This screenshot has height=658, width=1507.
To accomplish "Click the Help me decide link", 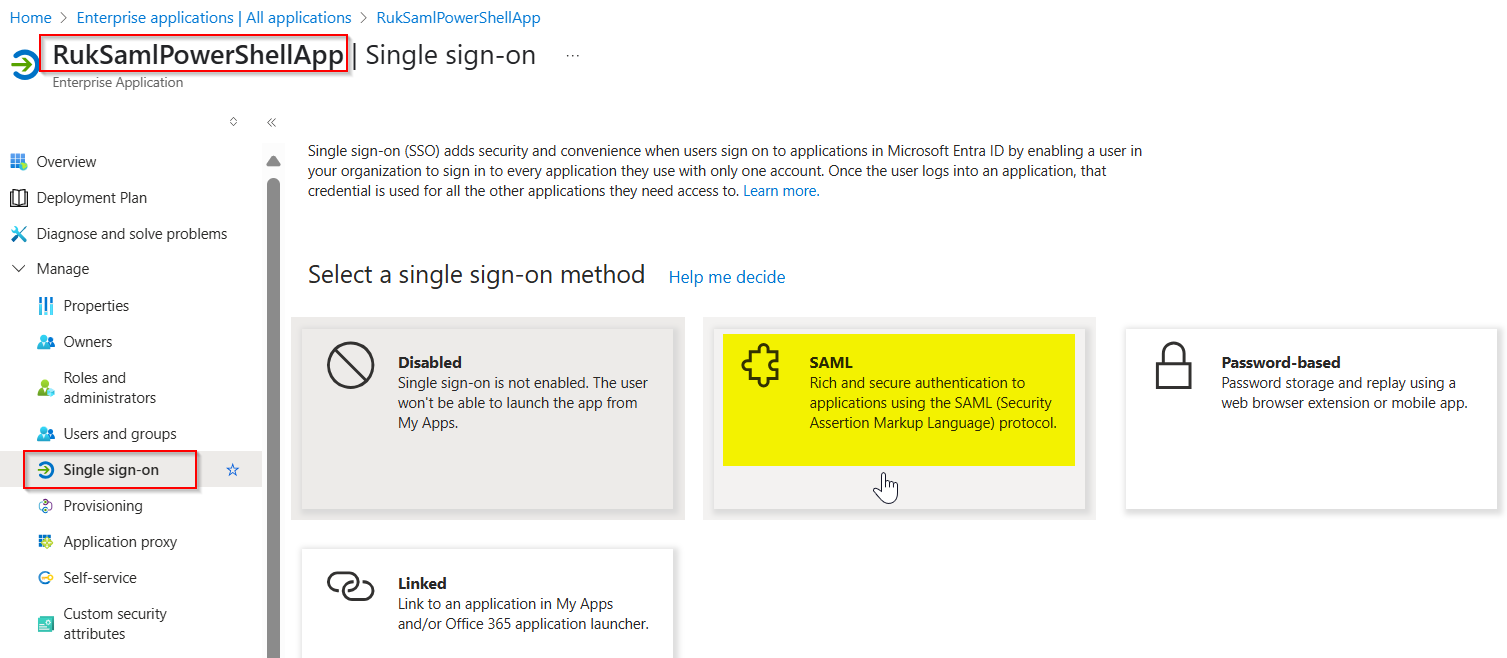I will click(726, 277).
